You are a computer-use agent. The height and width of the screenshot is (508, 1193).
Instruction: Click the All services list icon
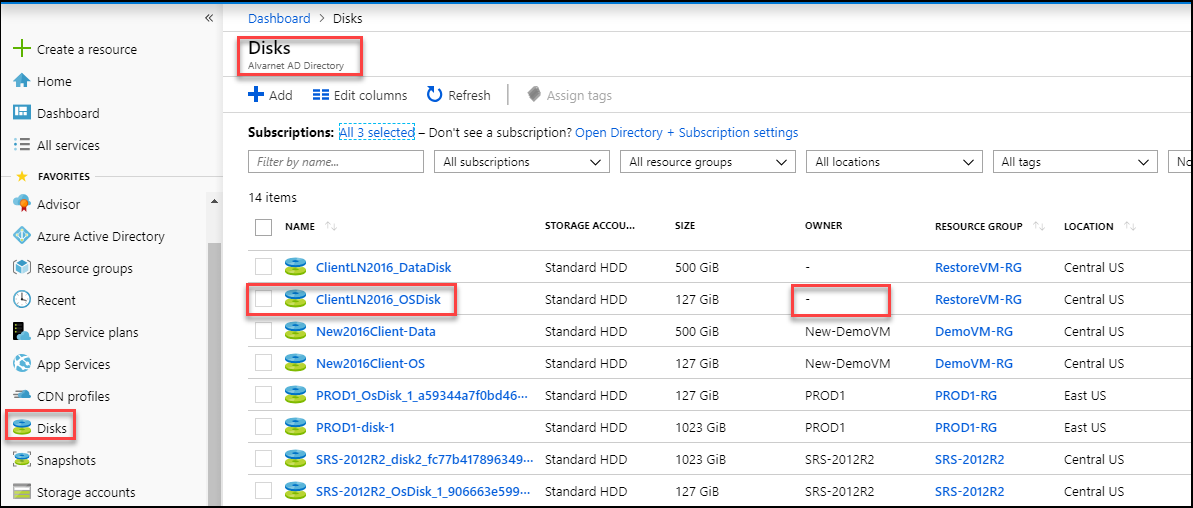coord(22,144)
